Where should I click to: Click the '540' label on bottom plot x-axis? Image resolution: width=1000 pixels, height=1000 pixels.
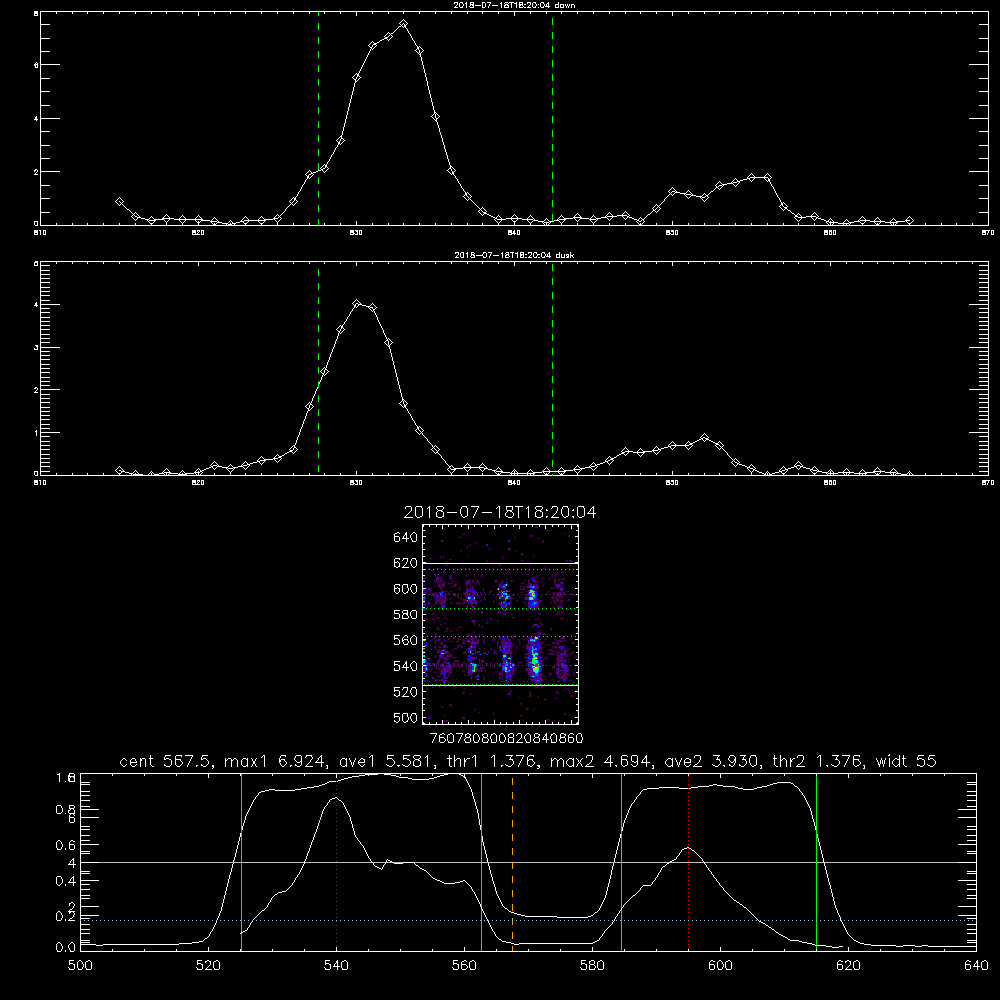(x=336, y=966)
